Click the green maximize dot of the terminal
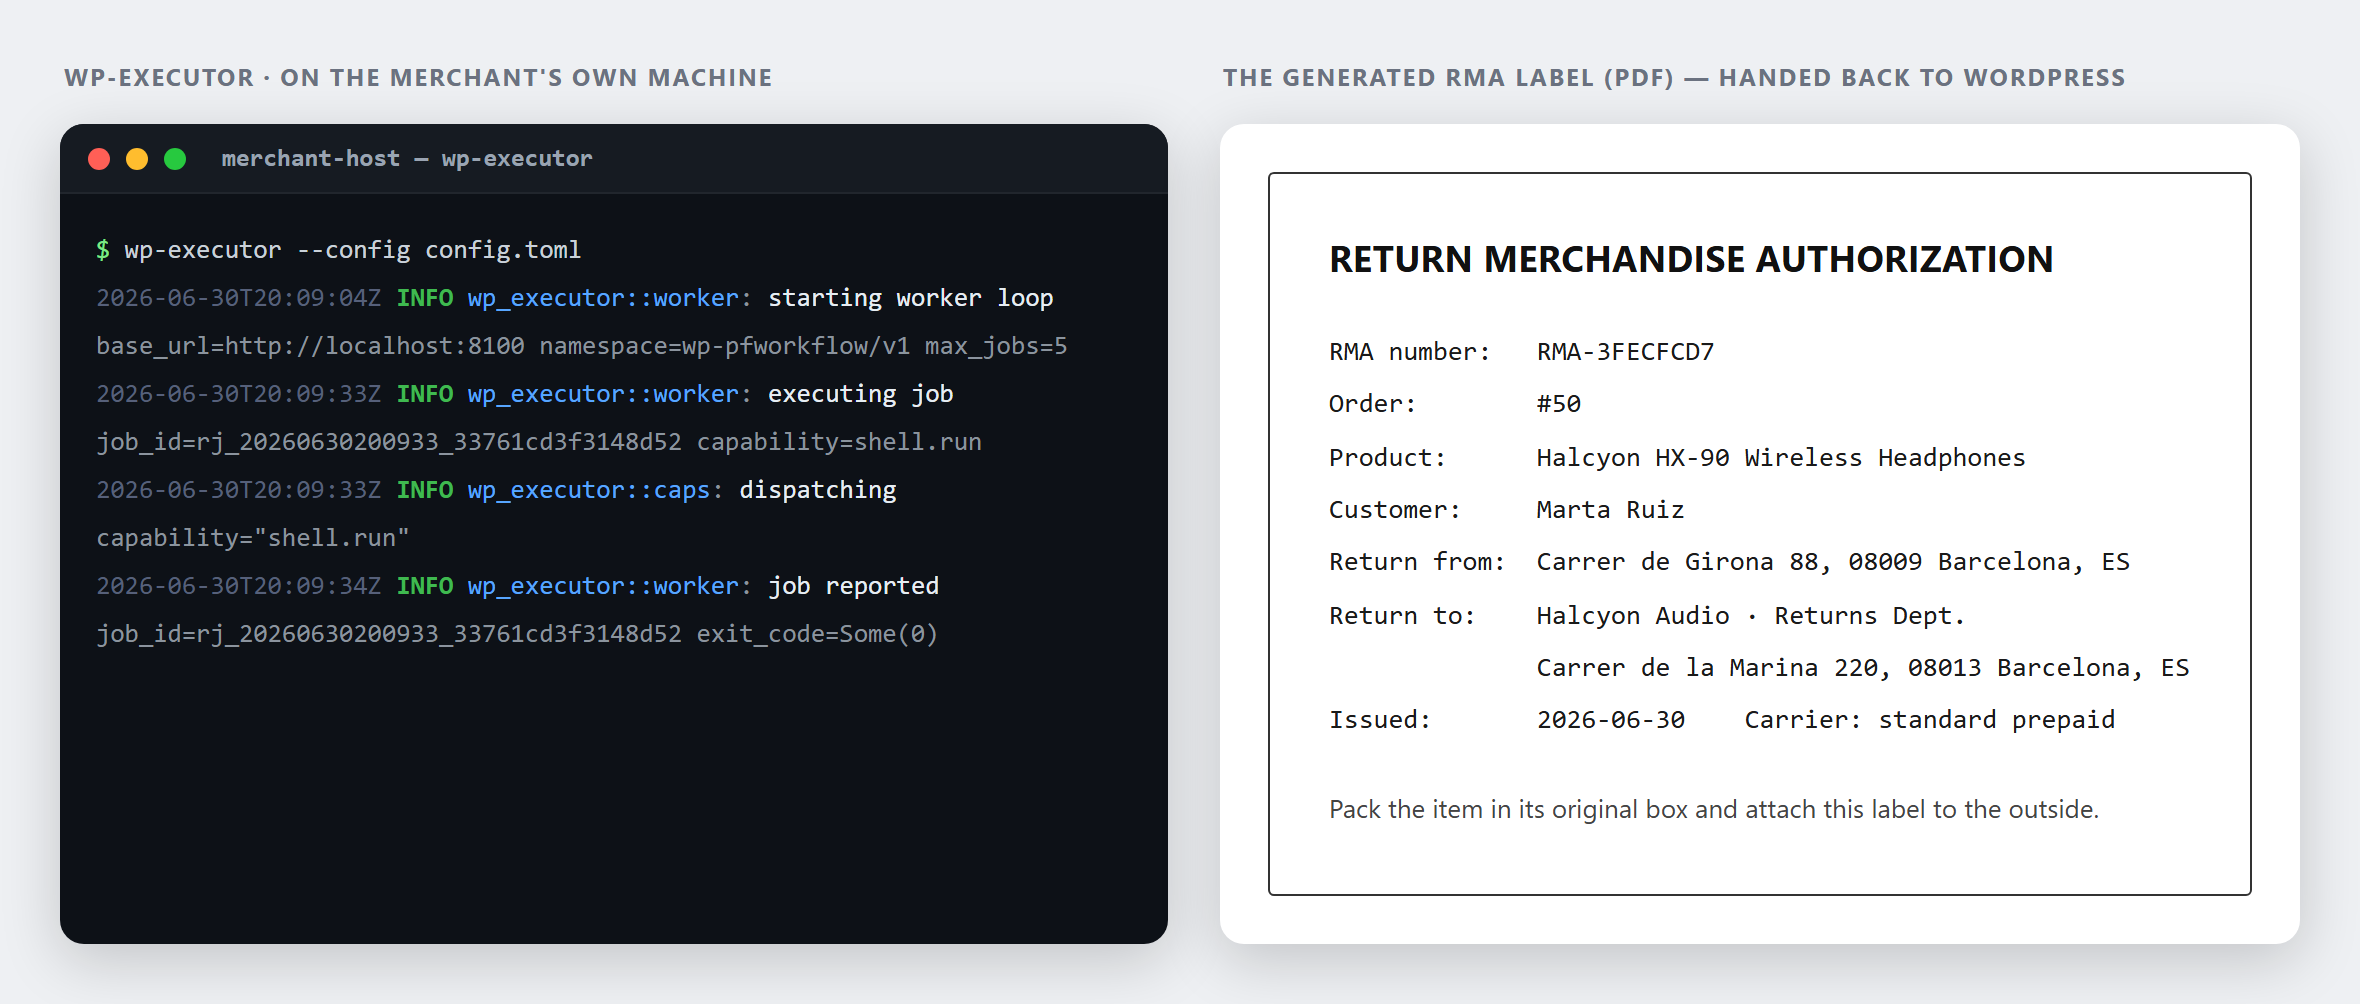Image resolution: width=2360 pixels, height=1004 pixels. (x=175, y=159)
